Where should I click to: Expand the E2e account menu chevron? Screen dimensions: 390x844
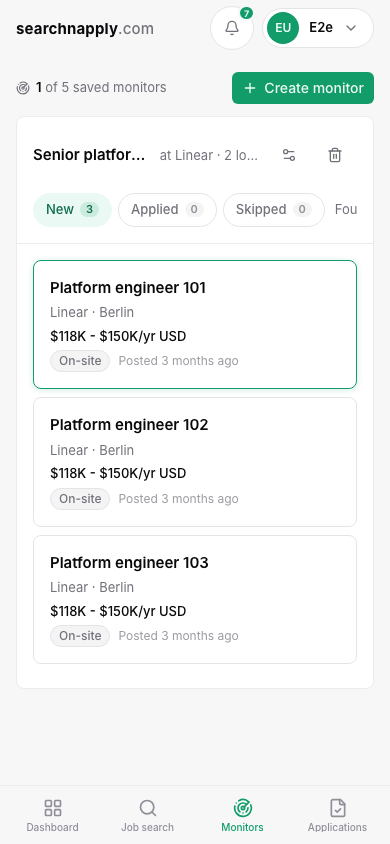point(351,28)
